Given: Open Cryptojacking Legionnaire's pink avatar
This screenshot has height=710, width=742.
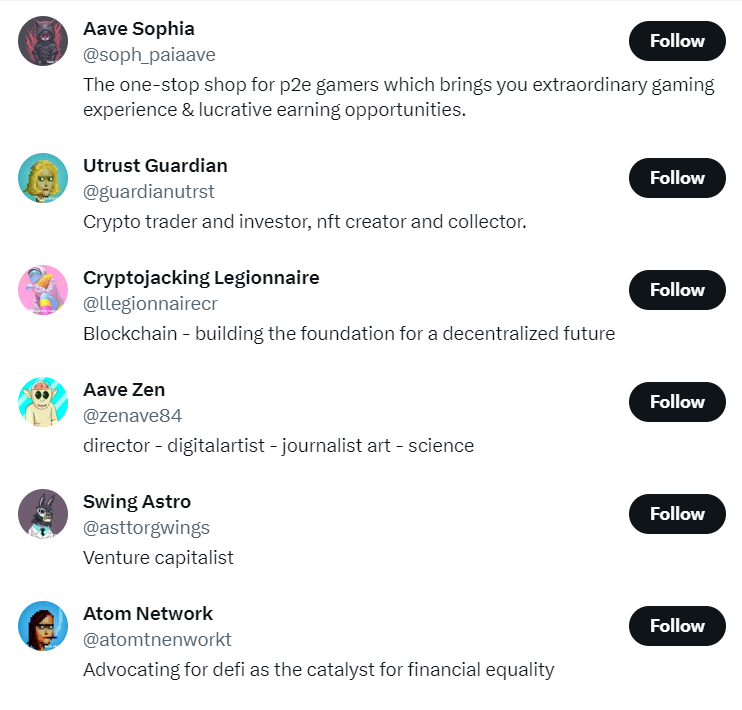Looking at the screenshot, I should [x=43, y=290].
